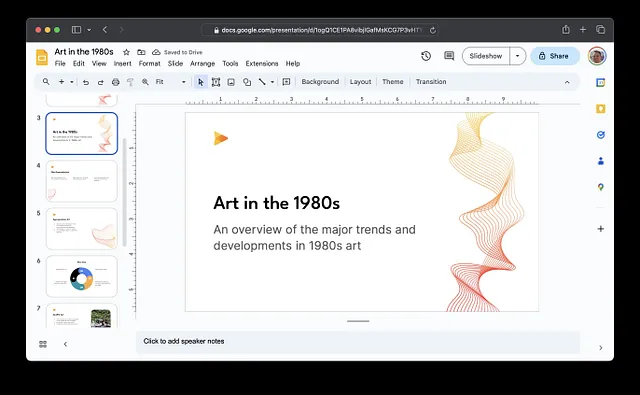The height and width of the screenshot is (395, 640).
Task: Open Google Keep sidebar icon
Action: 600,109
